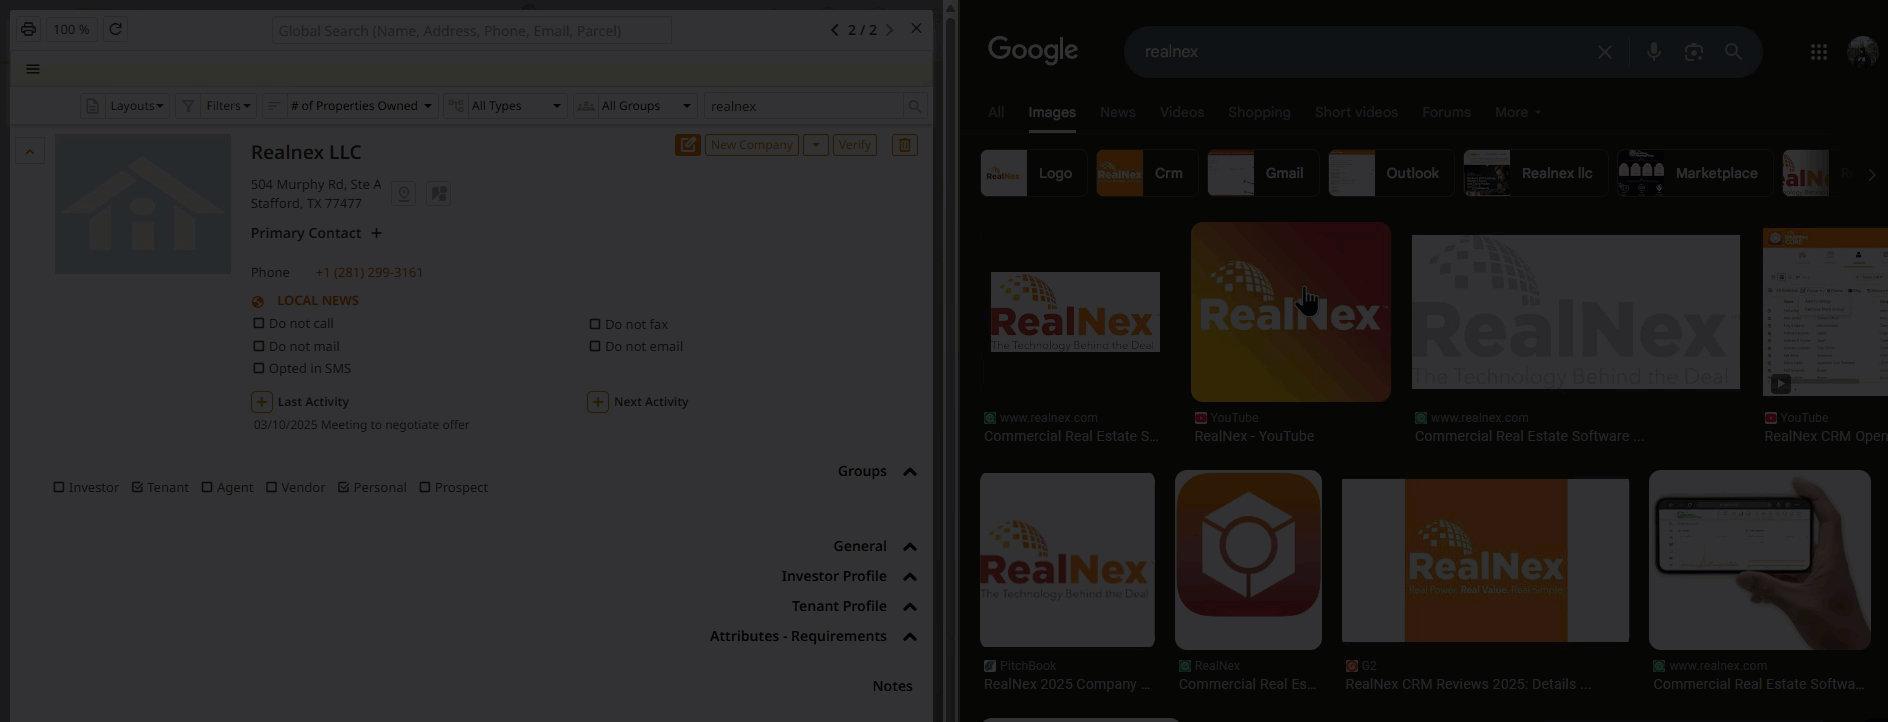Open the LOCAL NEWS link
This screenshot has width=1888, height=722.
[x=318, y=300]
